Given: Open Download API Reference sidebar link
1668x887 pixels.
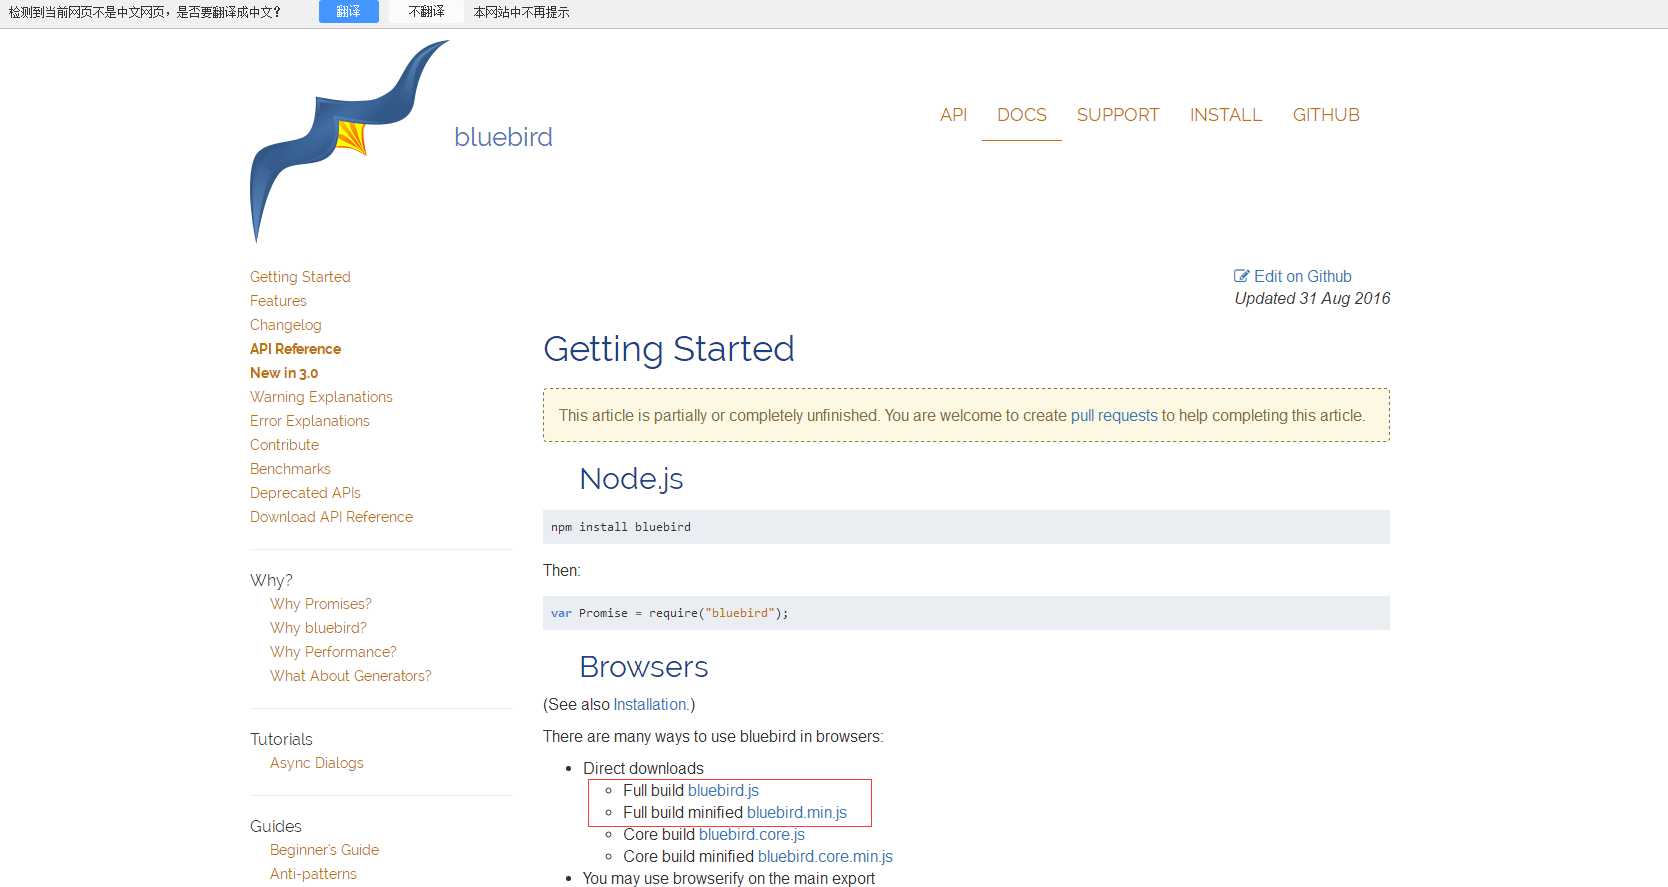Looking at the screenshot, I should pyautogui.click(x=331, y=517).
